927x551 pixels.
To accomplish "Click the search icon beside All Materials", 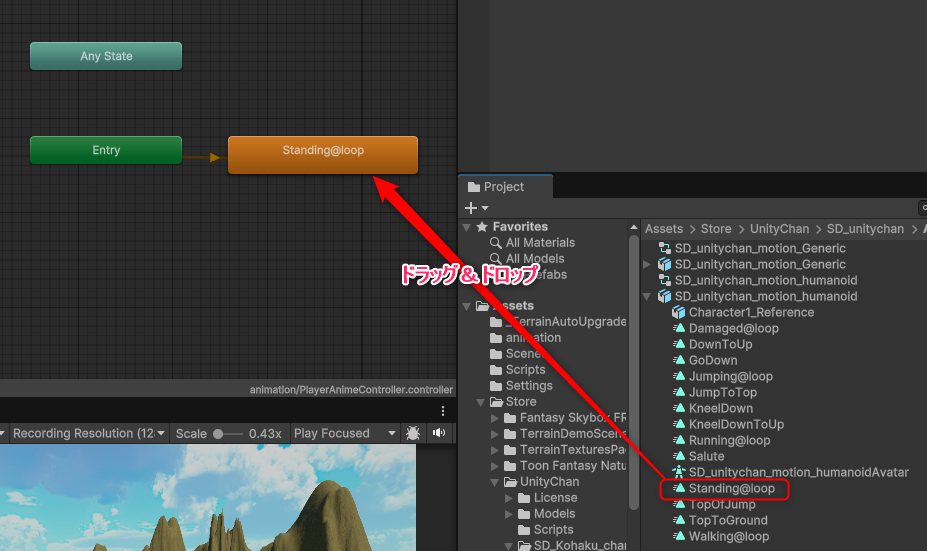I will click(495, 242).
